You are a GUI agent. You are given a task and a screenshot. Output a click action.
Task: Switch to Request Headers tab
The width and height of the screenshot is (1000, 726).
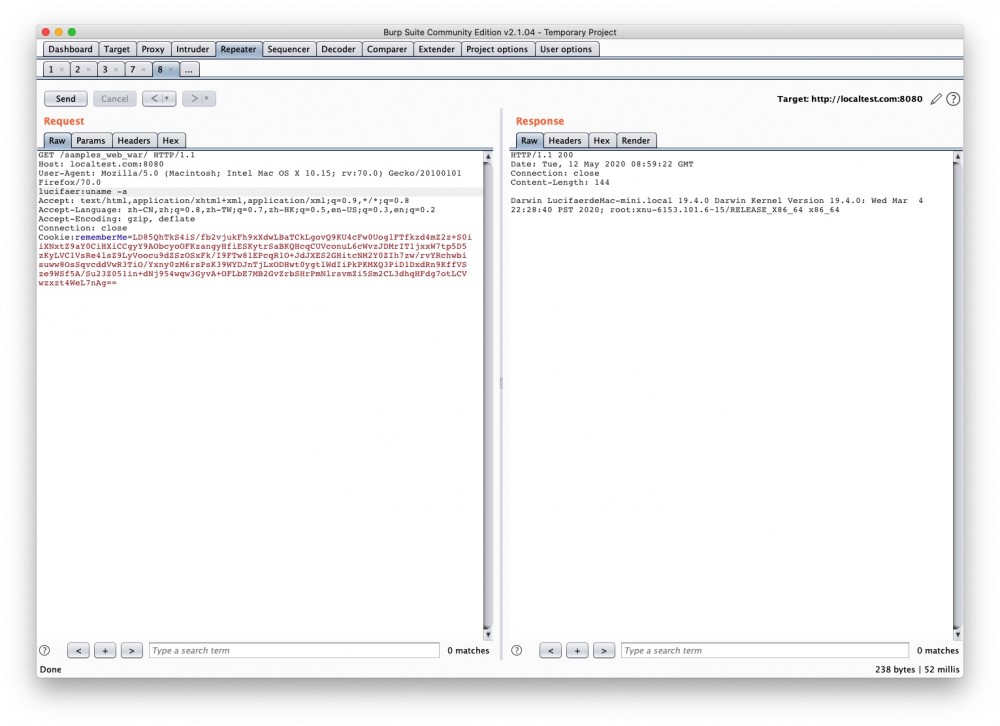point(134,140)
